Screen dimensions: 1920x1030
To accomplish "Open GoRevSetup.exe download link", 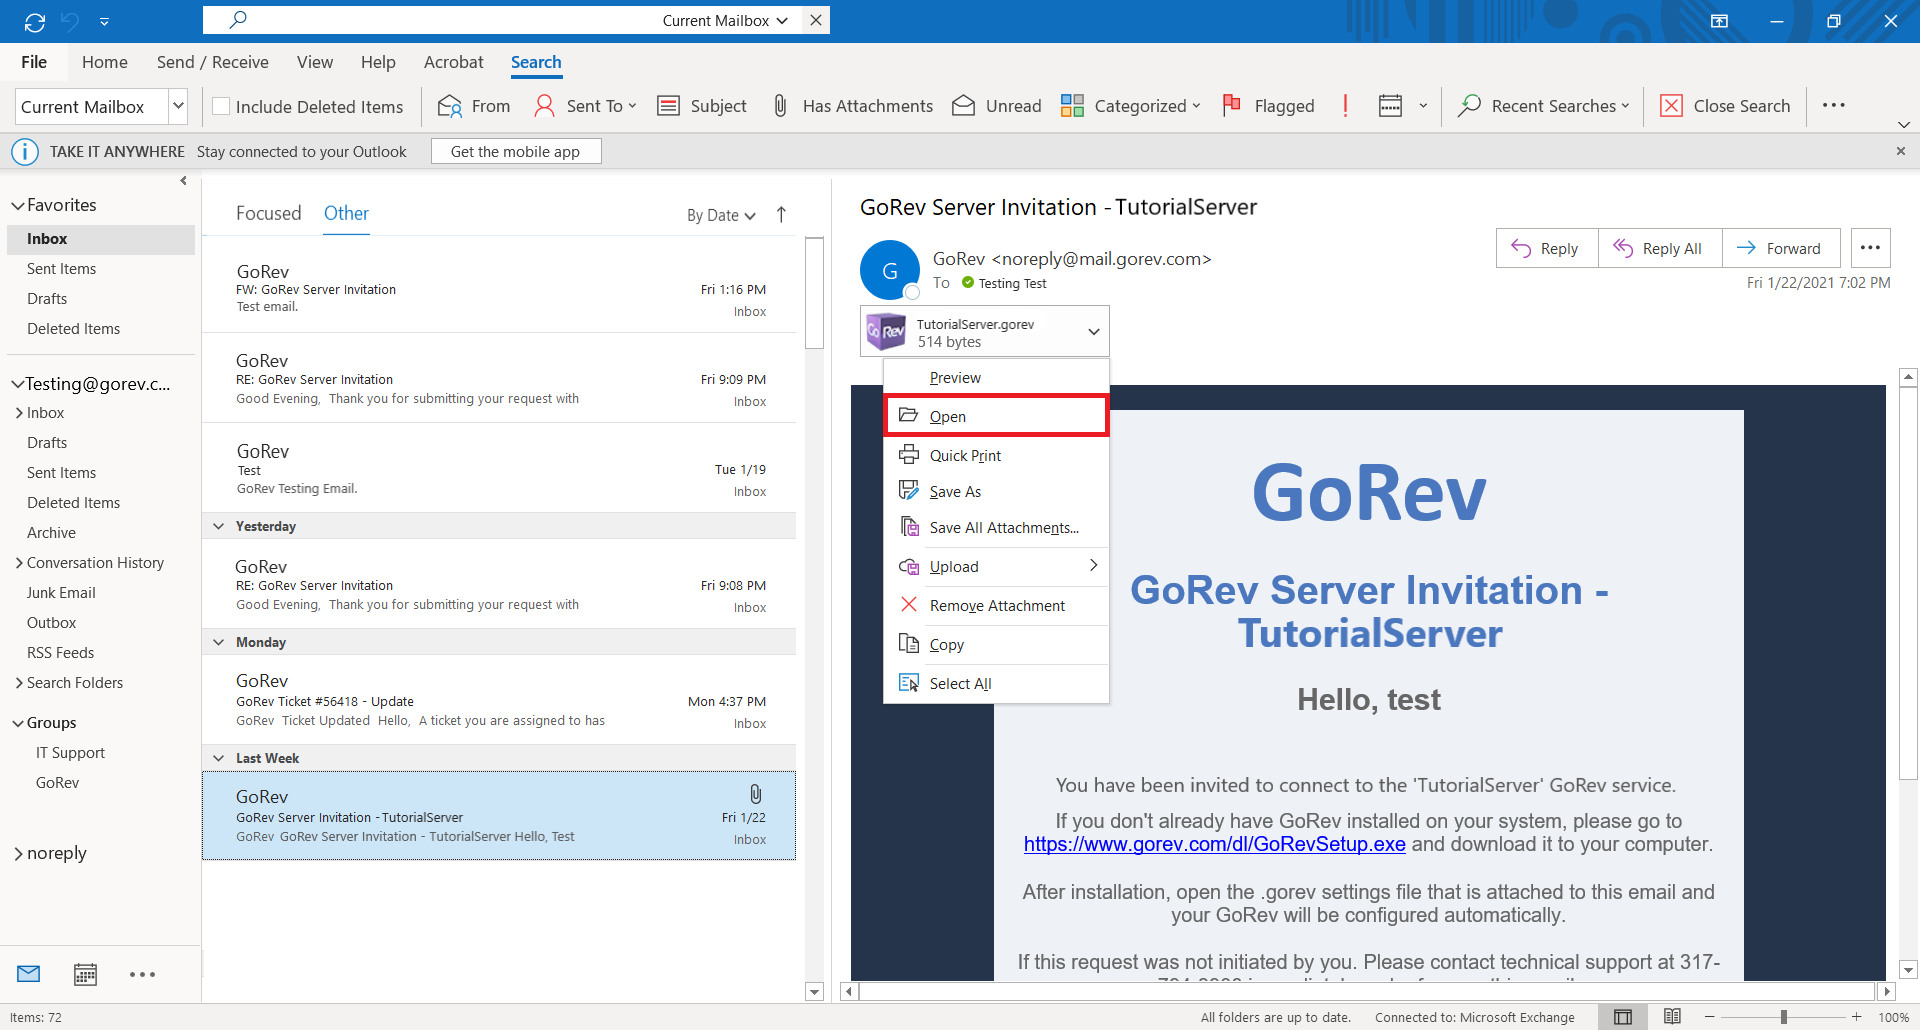I will click(x=1214, y=844).
